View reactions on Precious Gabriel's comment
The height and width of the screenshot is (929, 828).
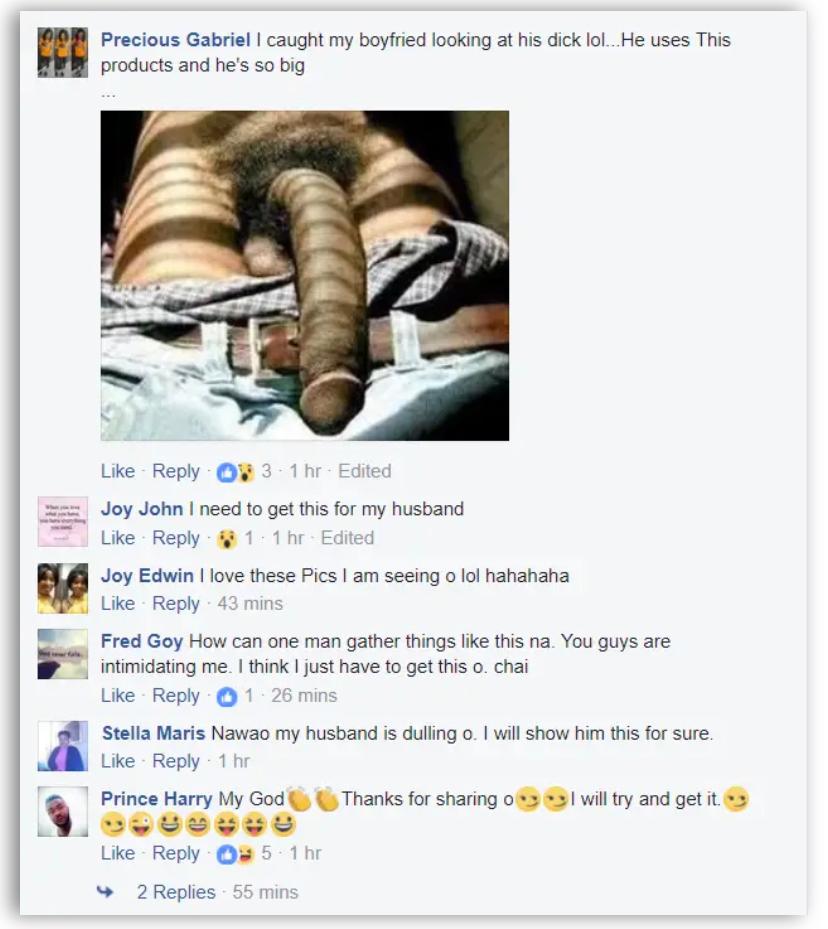243,472
